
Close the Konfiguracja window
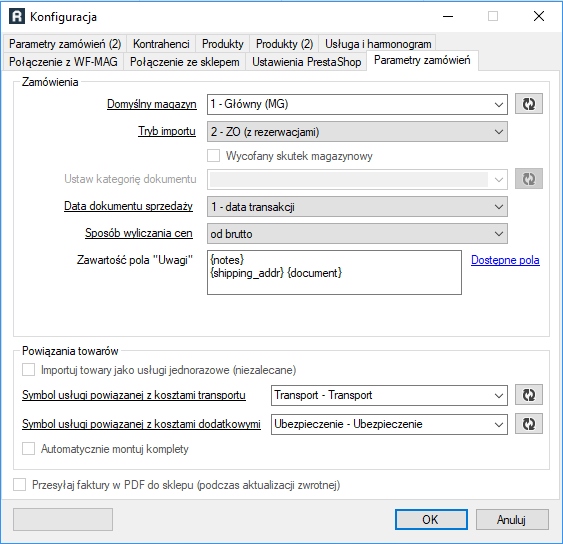[539, 16]
